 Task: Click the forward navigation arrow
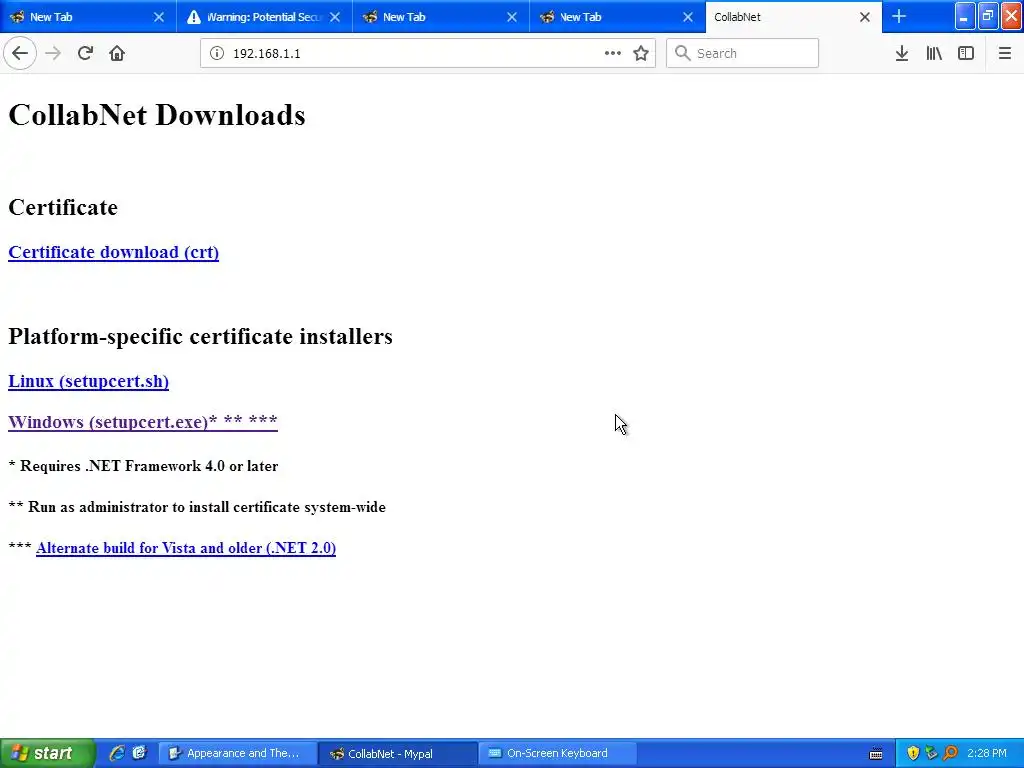tap(53, 53)
